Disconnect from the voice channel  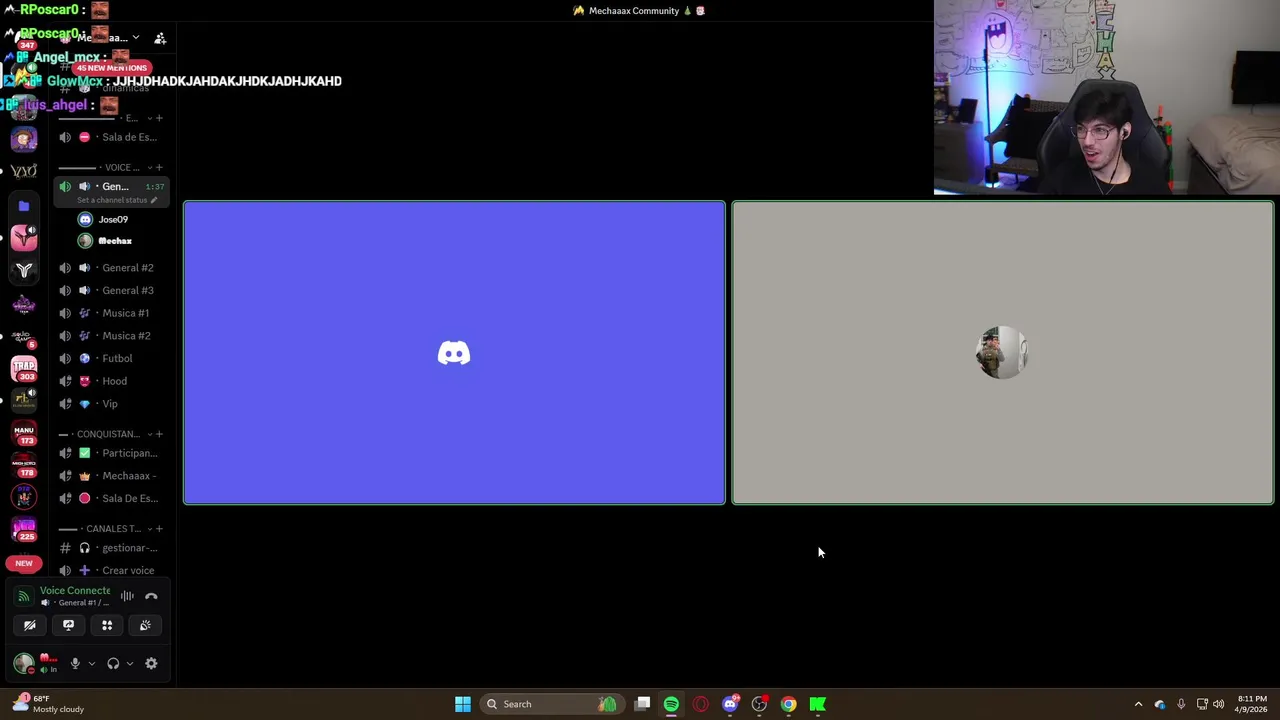point(151,596)
